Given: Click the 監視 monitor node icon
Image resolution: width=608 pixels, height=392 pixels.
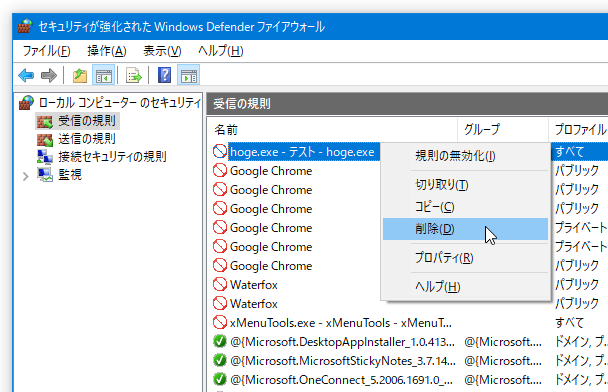Looking at the screenshot, I should [45, 174].
